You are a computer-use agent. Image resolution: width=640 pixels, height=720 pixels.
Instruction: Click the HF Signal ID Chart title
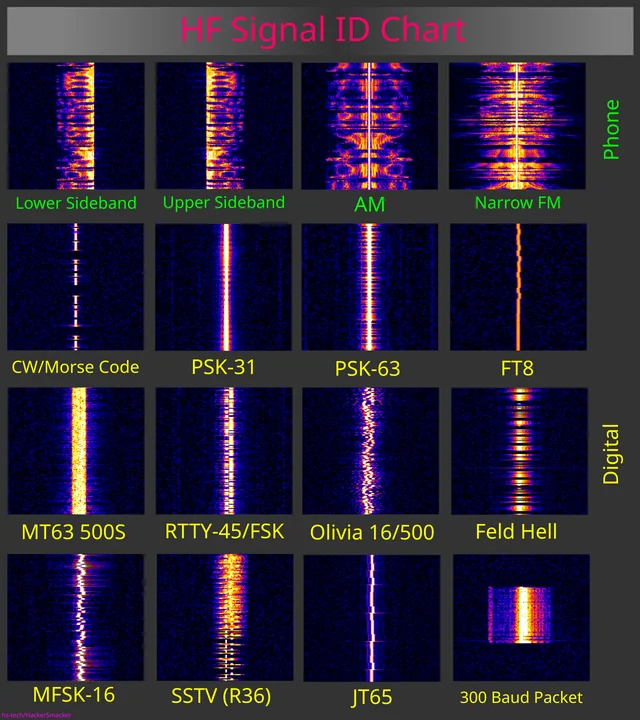(x=322, y=30)
